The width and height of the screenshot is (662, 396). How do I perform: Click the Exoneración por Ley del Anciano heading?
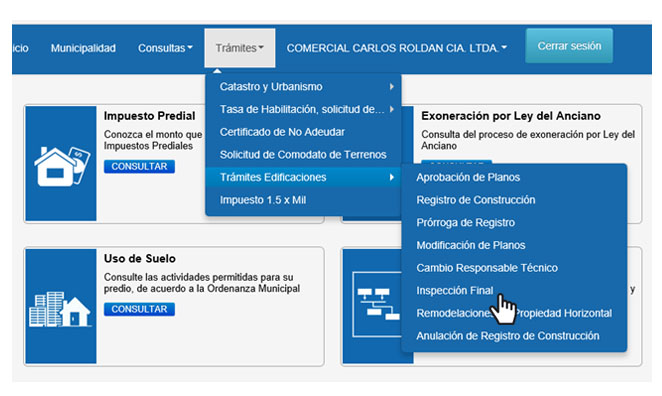click(510, 116)
